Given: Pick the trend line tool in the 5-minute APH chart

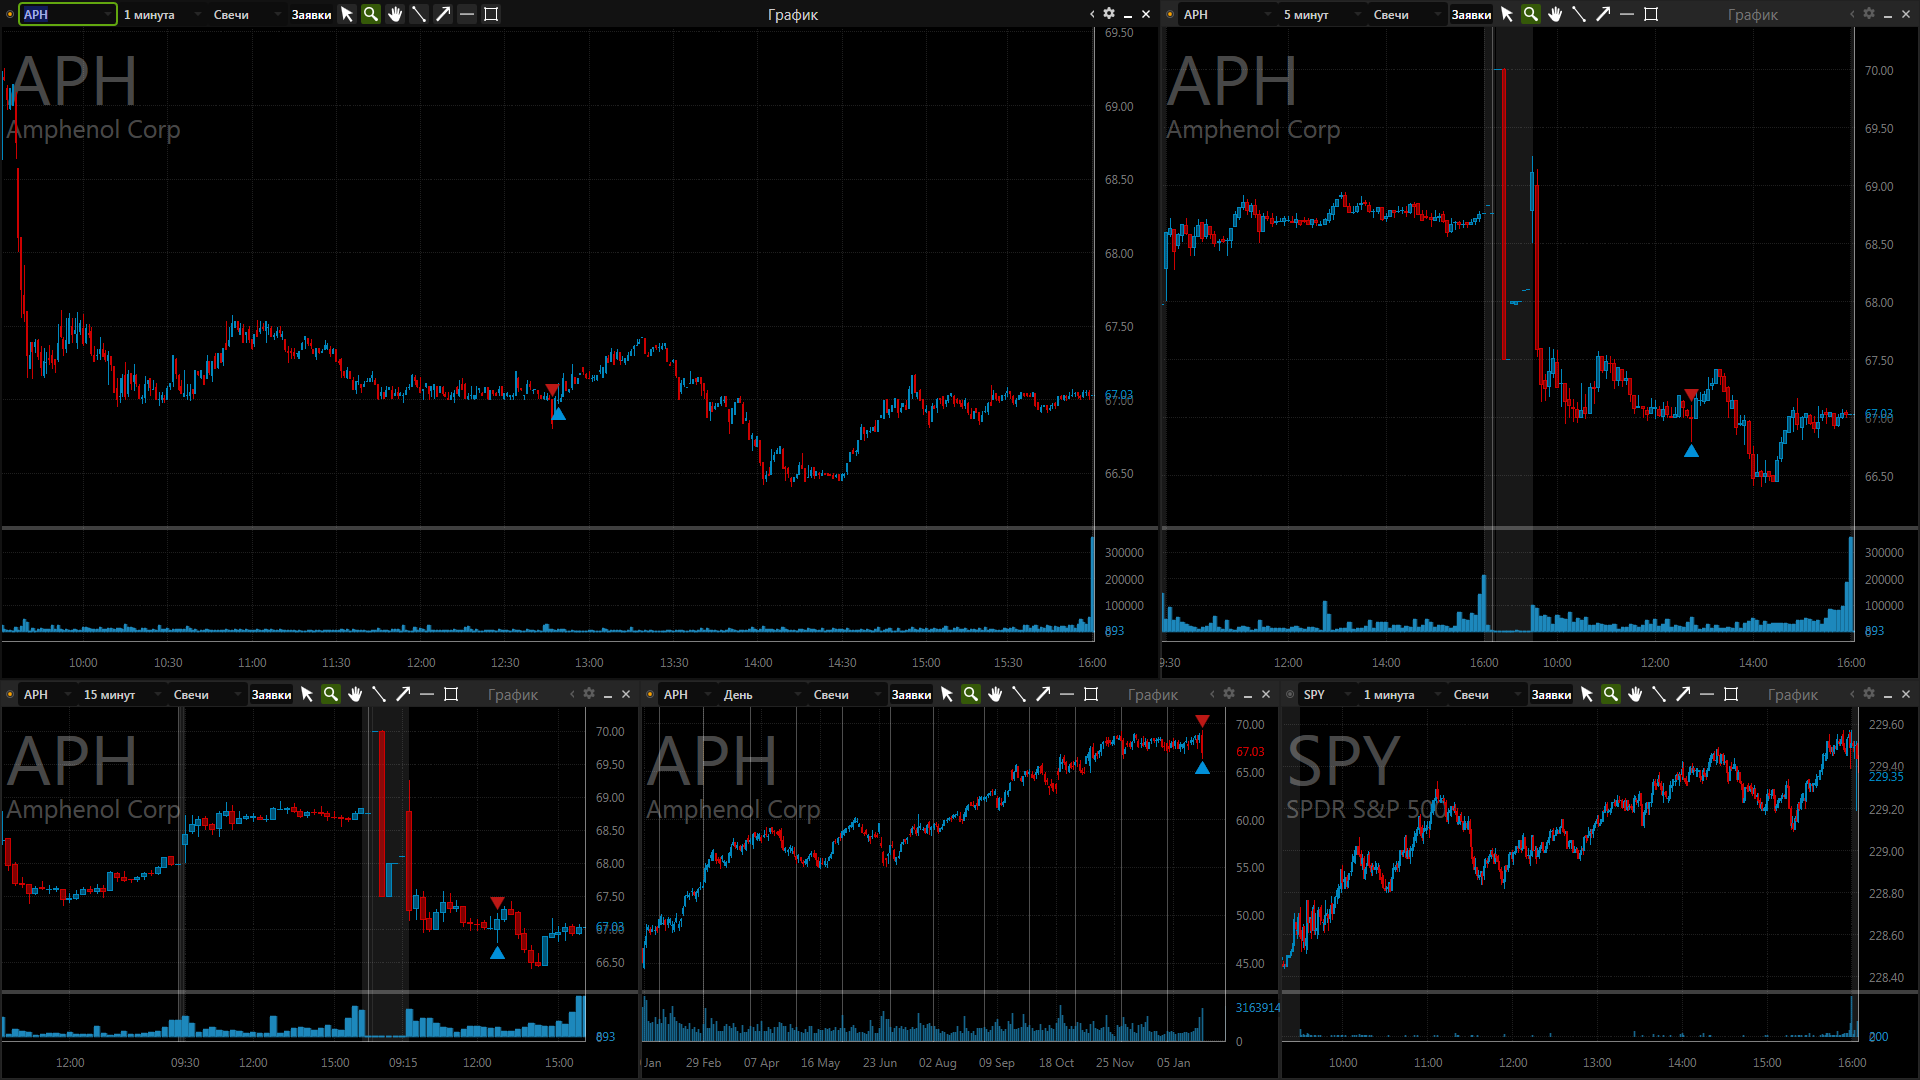Looking at the screenshot, I should pyautogui.click(x=1579, y=14).
